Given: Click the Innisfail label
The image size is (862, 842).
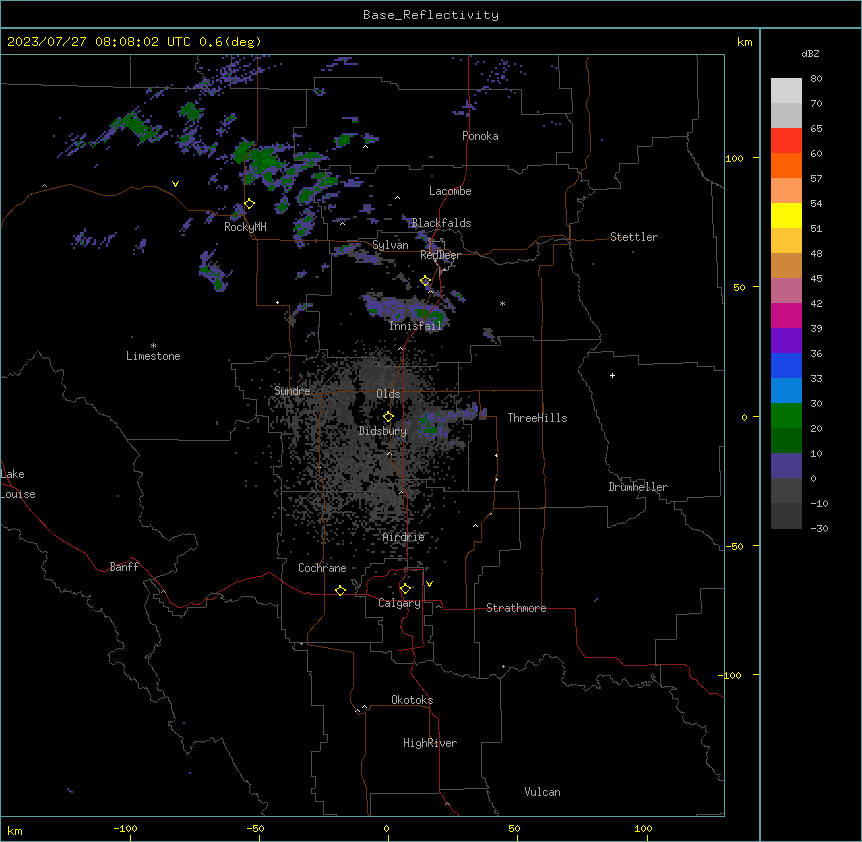Looking at the screenshot, I should 415,326.
